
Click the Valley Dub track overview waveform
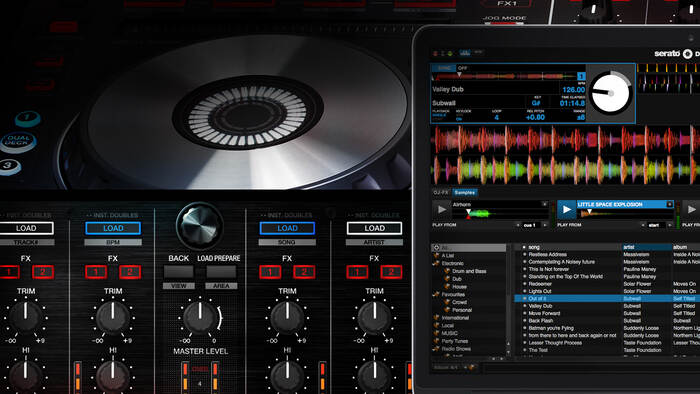coord(504,76)
